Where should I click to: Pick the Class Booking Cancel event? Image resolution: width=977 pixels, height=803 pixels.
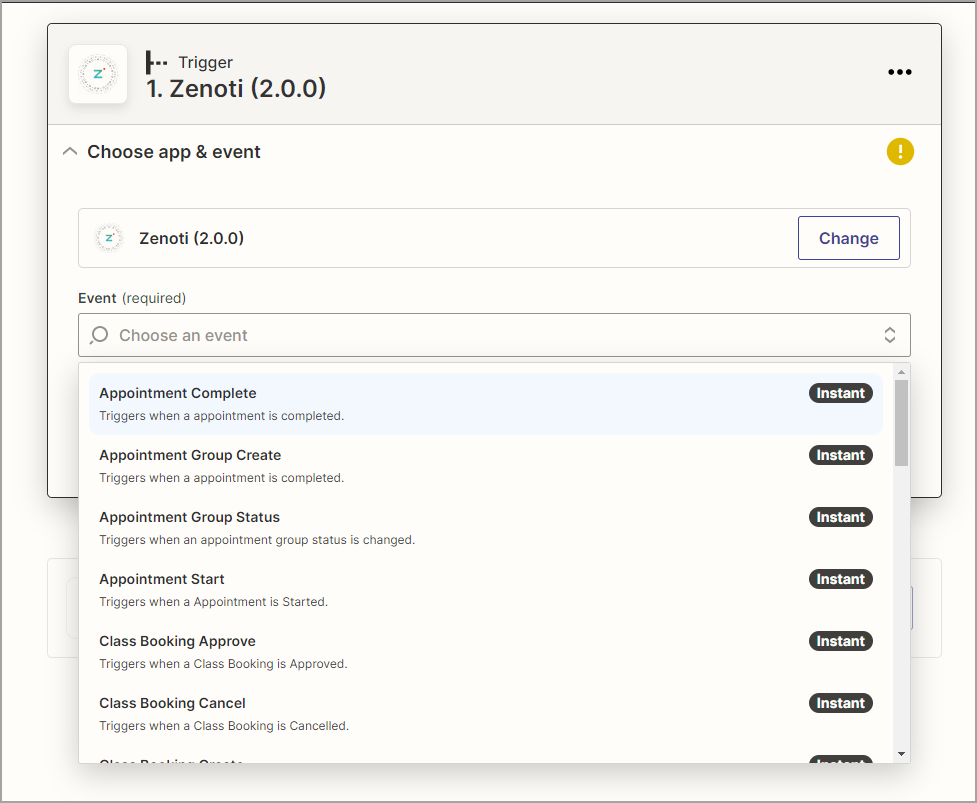click(486, 714)
